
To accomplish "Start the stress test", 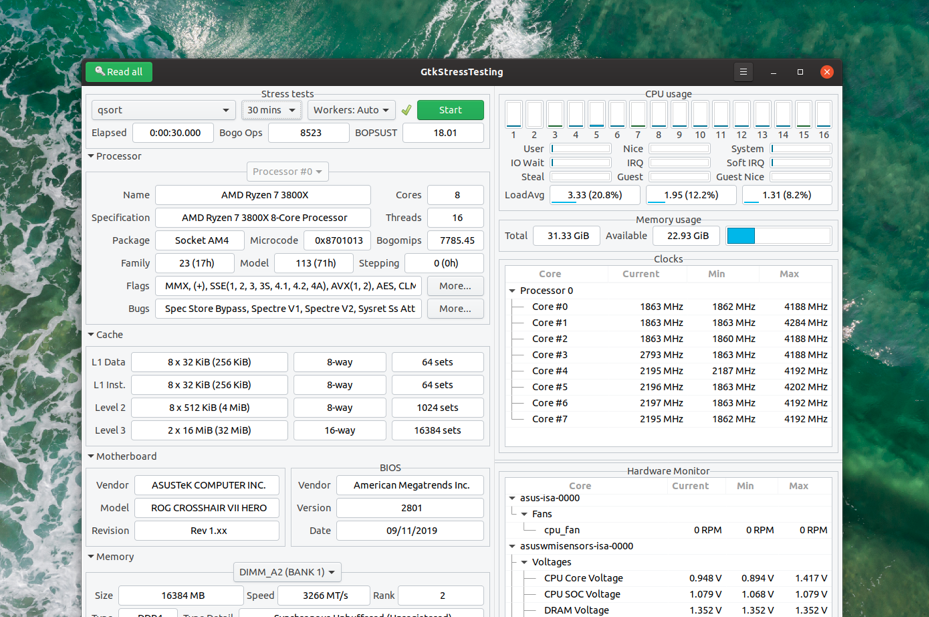I will point(450,110).
